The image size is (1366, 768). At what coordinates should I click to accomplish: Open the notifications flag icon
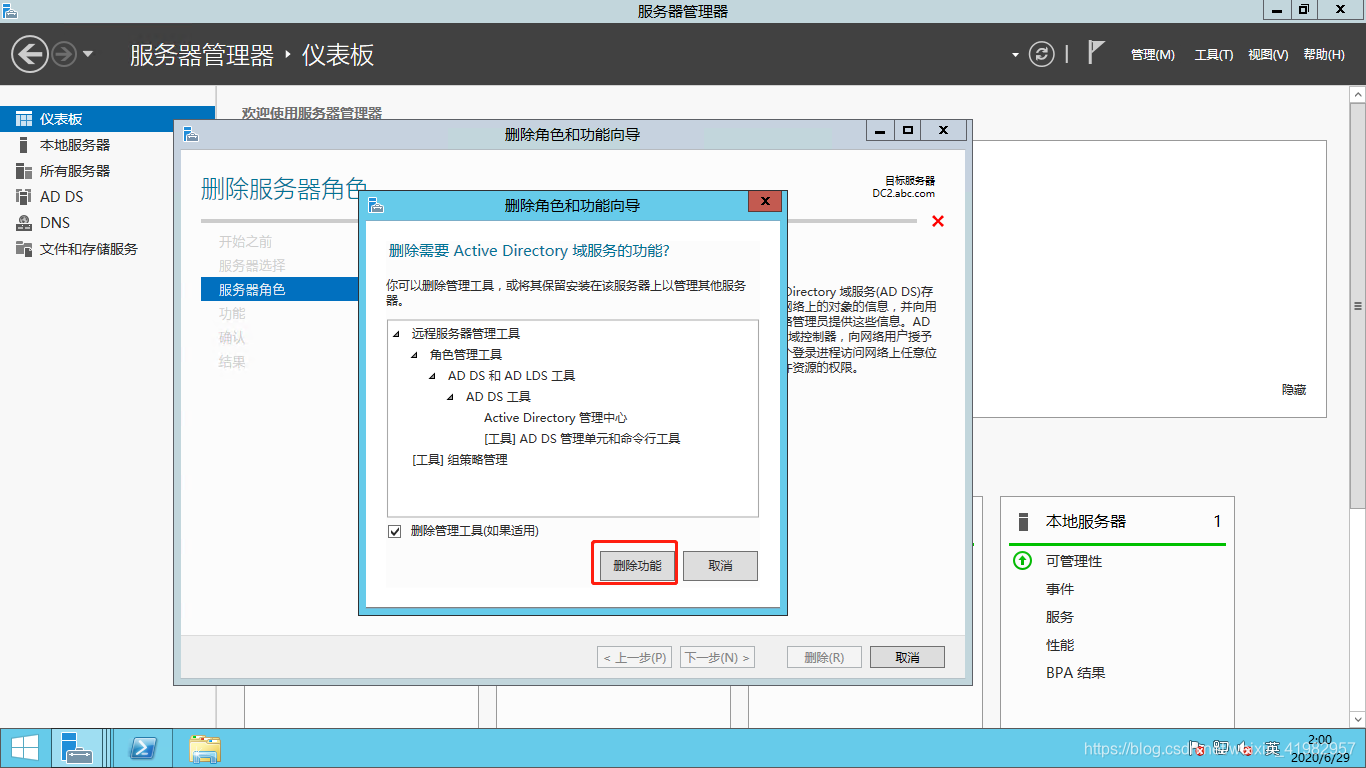(x=1096, y=53)
